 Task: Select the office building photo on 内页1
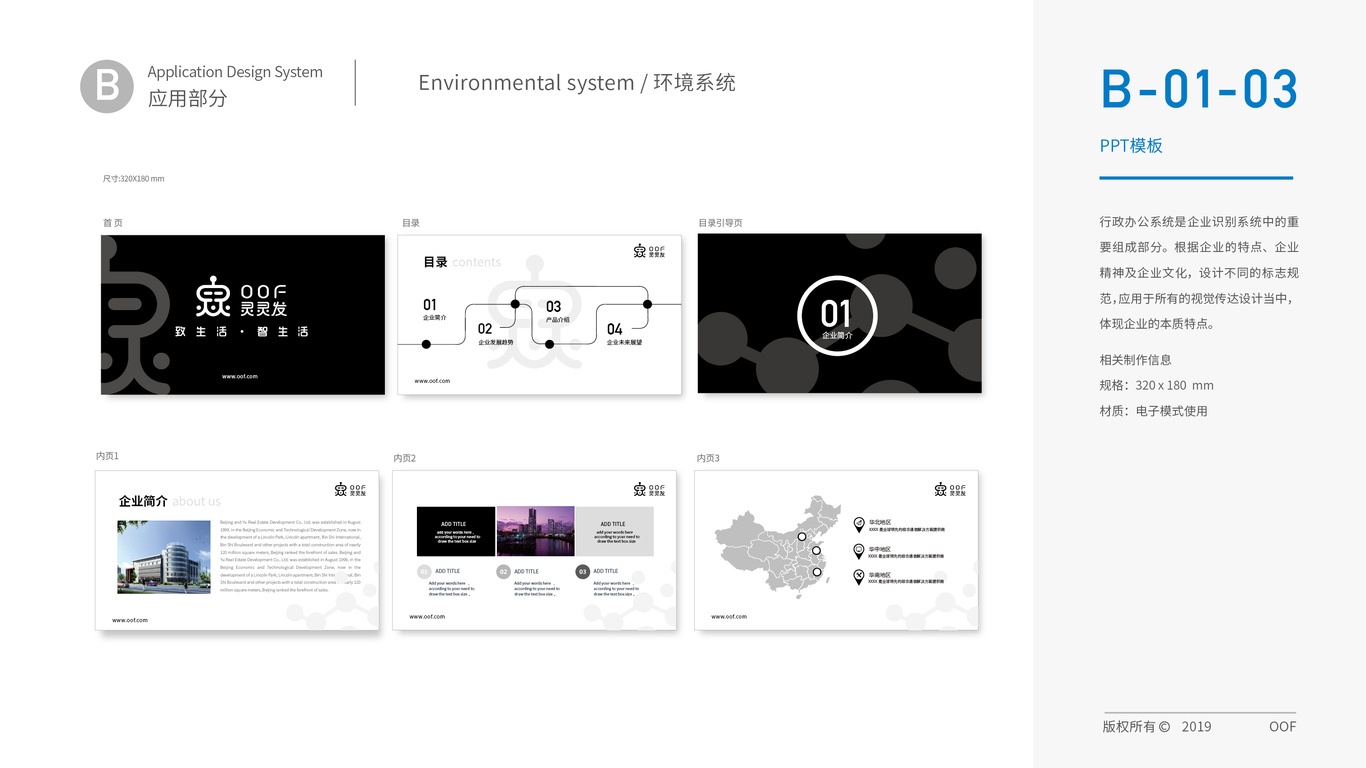[164, 557]
